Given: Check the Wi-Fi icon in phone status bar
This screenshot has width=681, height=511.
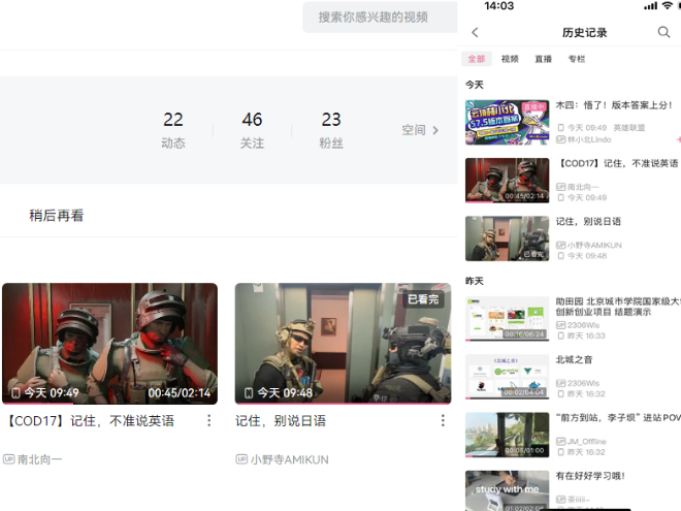Looking at the screenshot, I should (x=667, y=6).
